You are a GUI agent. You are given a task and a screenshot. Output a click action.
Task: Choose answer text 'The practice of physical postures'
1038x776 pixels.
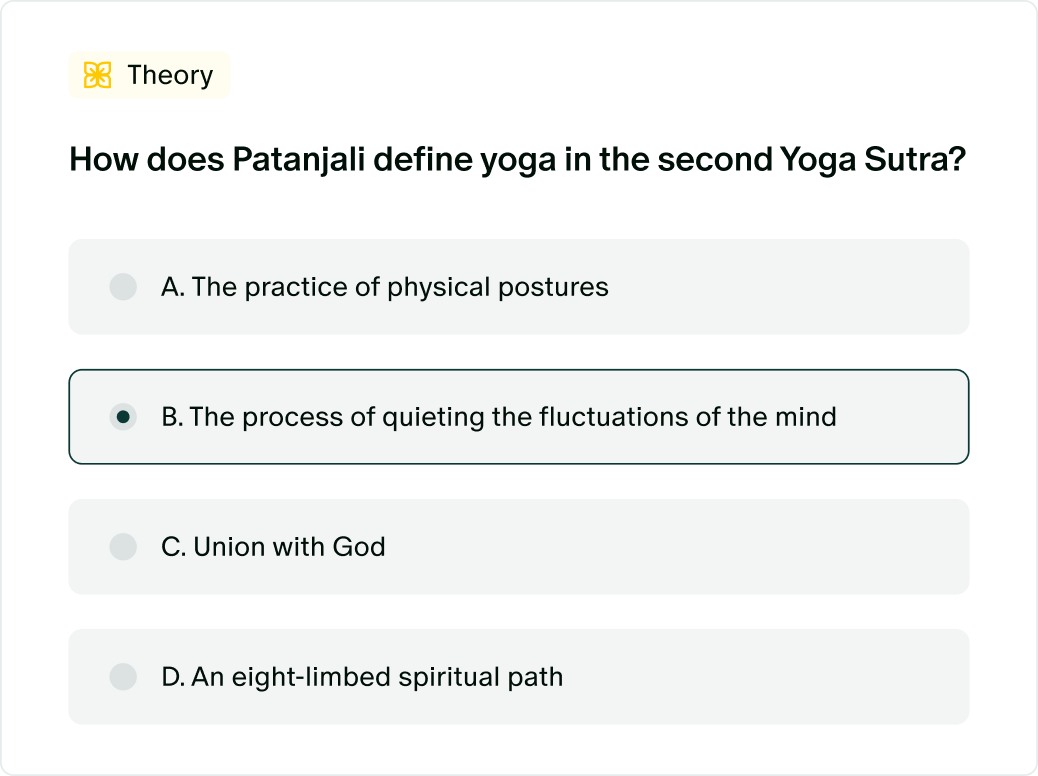pos(400,287)
